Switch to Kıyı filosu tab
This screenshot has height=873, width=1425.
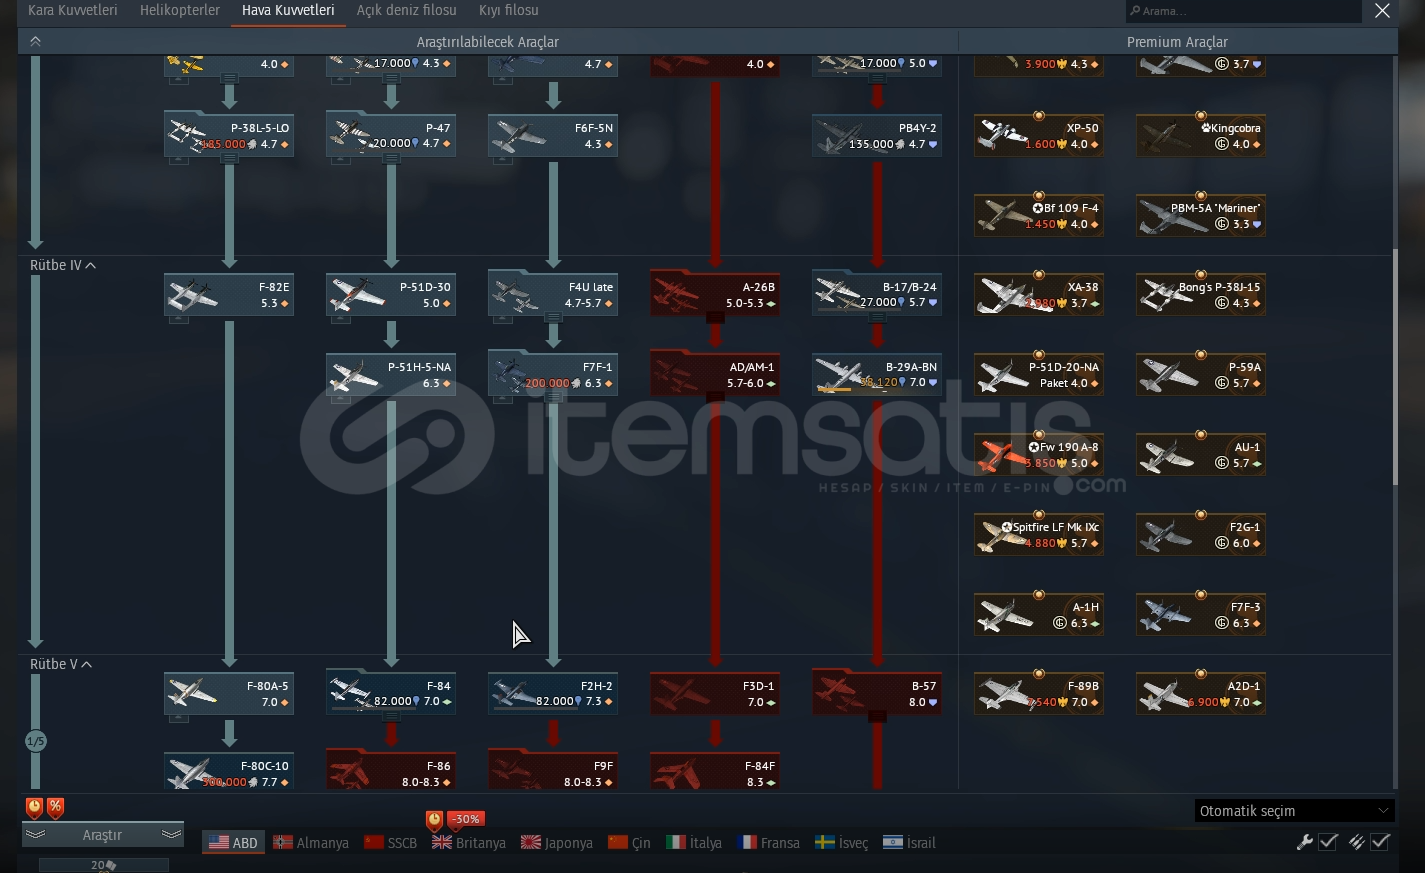[509, 11]
